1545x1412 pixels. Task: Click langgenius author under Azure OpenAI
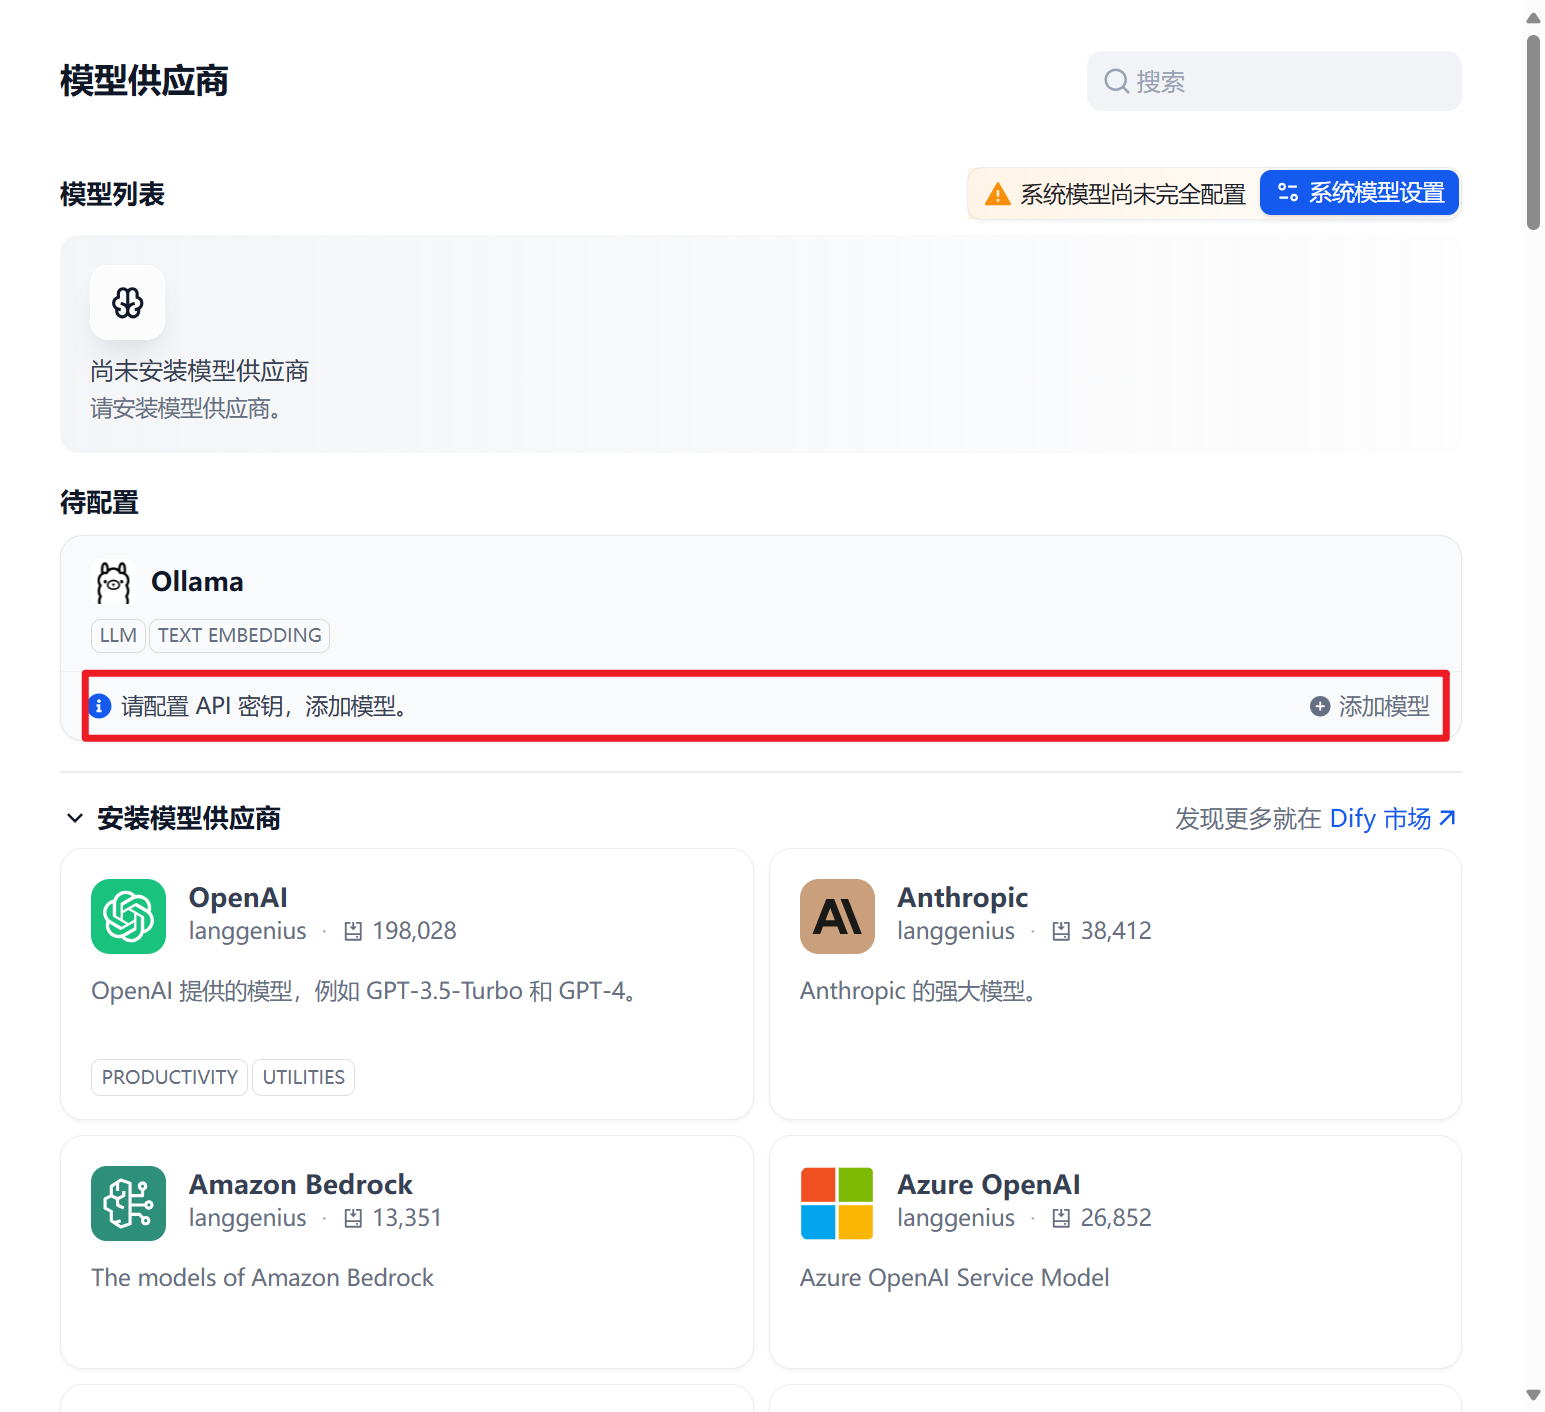955,1219
